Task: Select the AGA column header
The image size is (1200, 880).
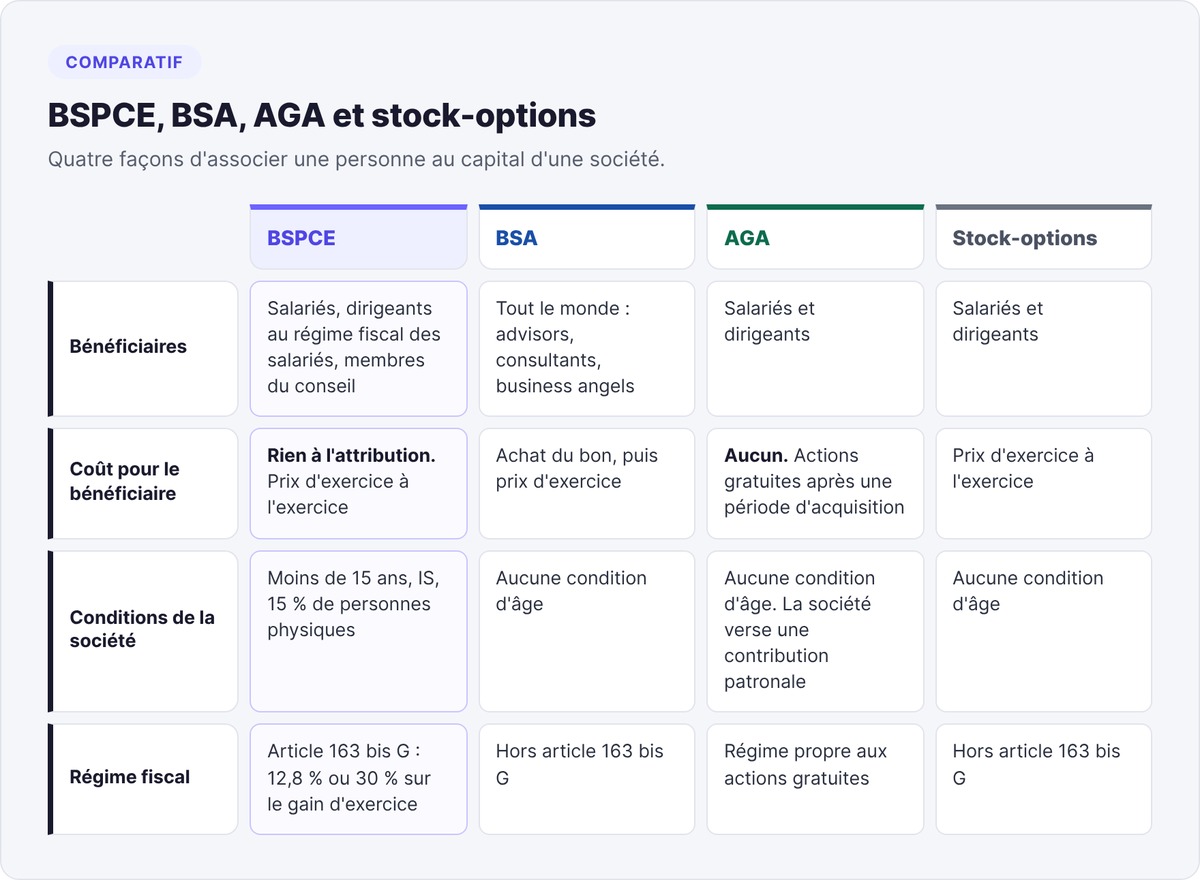Action: click(x=815, y=237)
